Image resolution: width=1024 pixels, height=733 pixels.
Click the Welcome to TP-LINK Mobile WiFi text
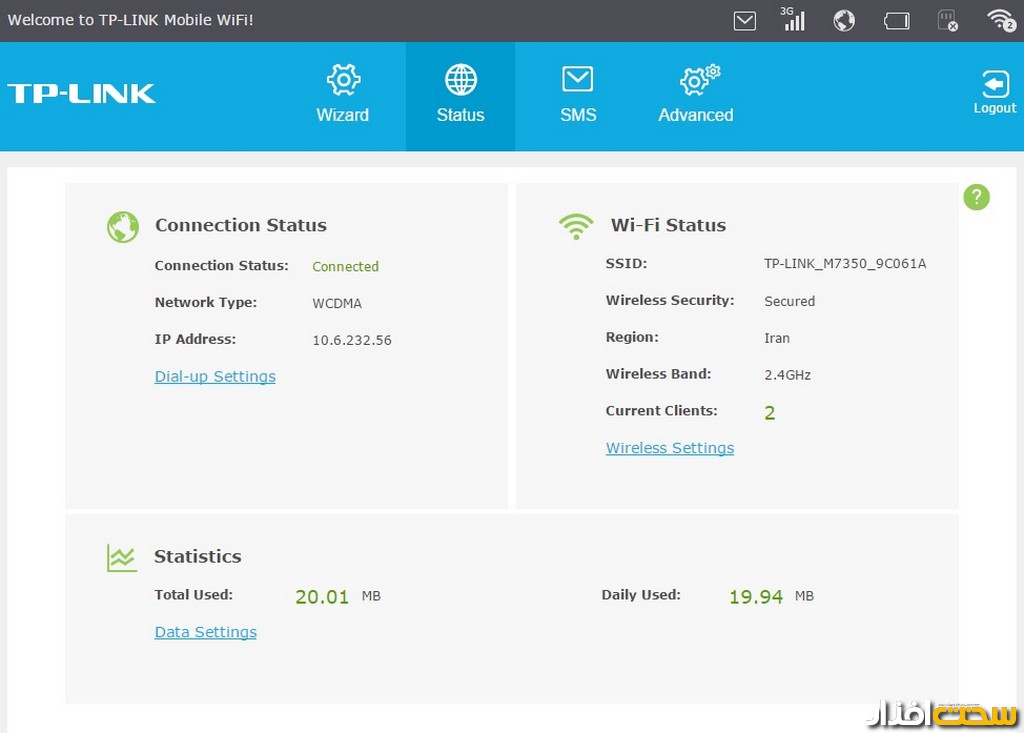(x=131, y=20)
